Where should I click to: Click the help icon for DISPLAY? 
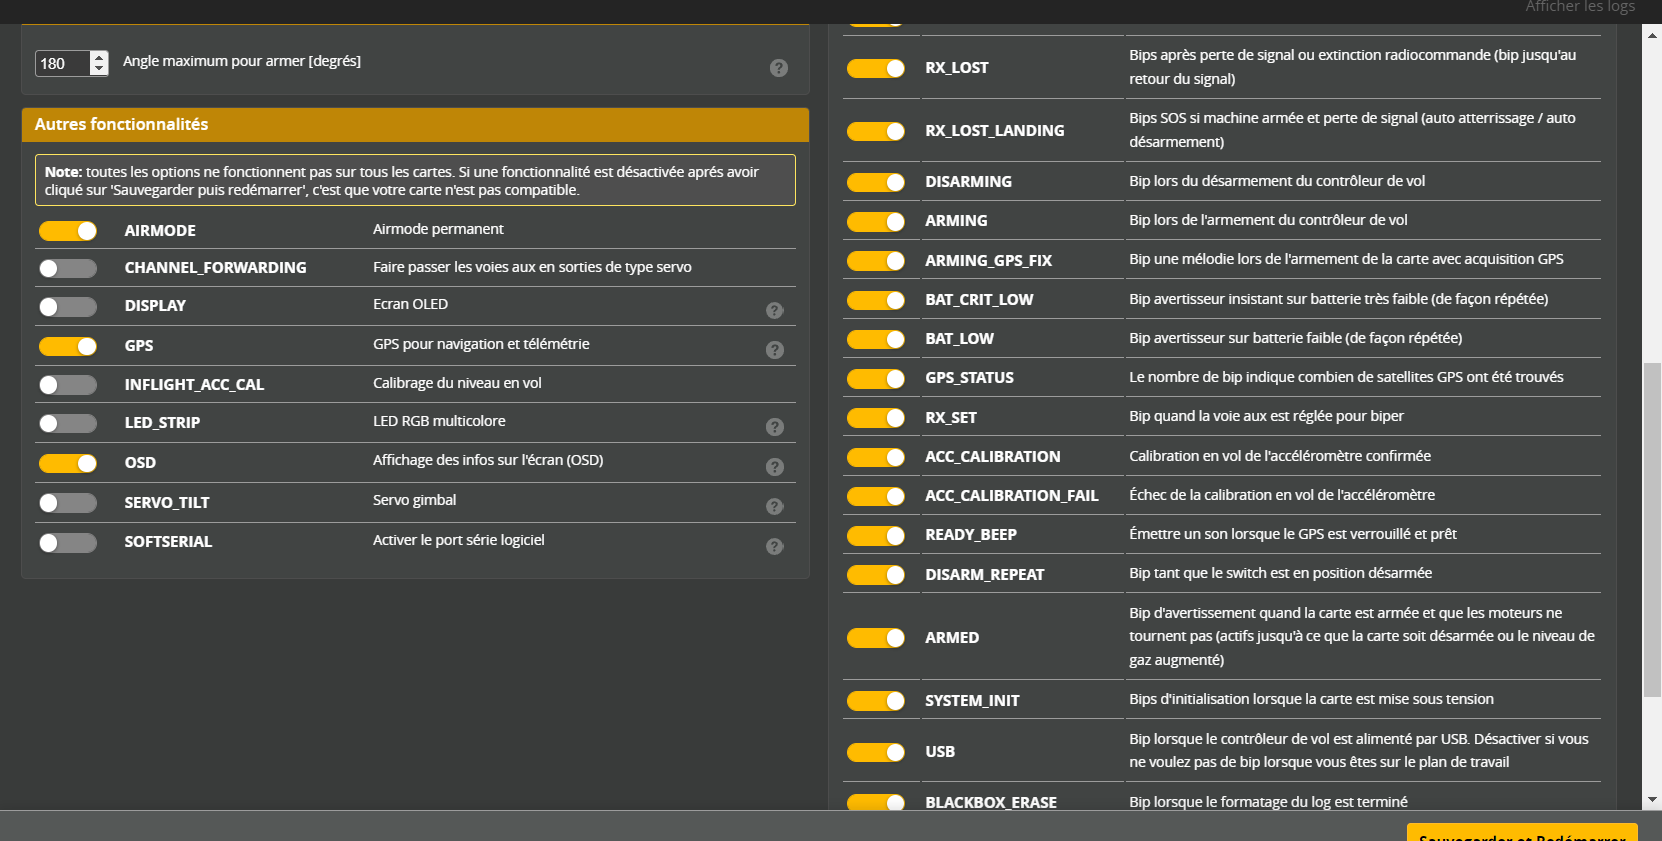pos(774,310)
